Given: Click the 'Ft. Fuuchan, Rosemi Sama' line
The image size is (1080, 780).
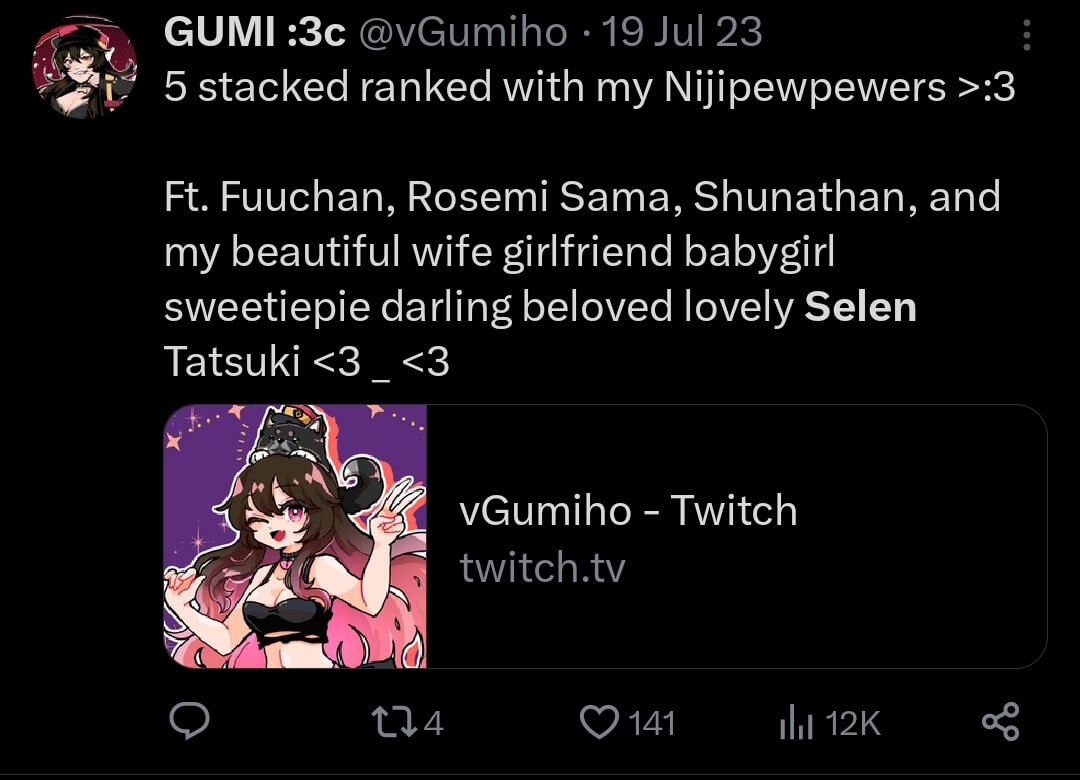Looking at the screenshot, I should coord(582,197).
